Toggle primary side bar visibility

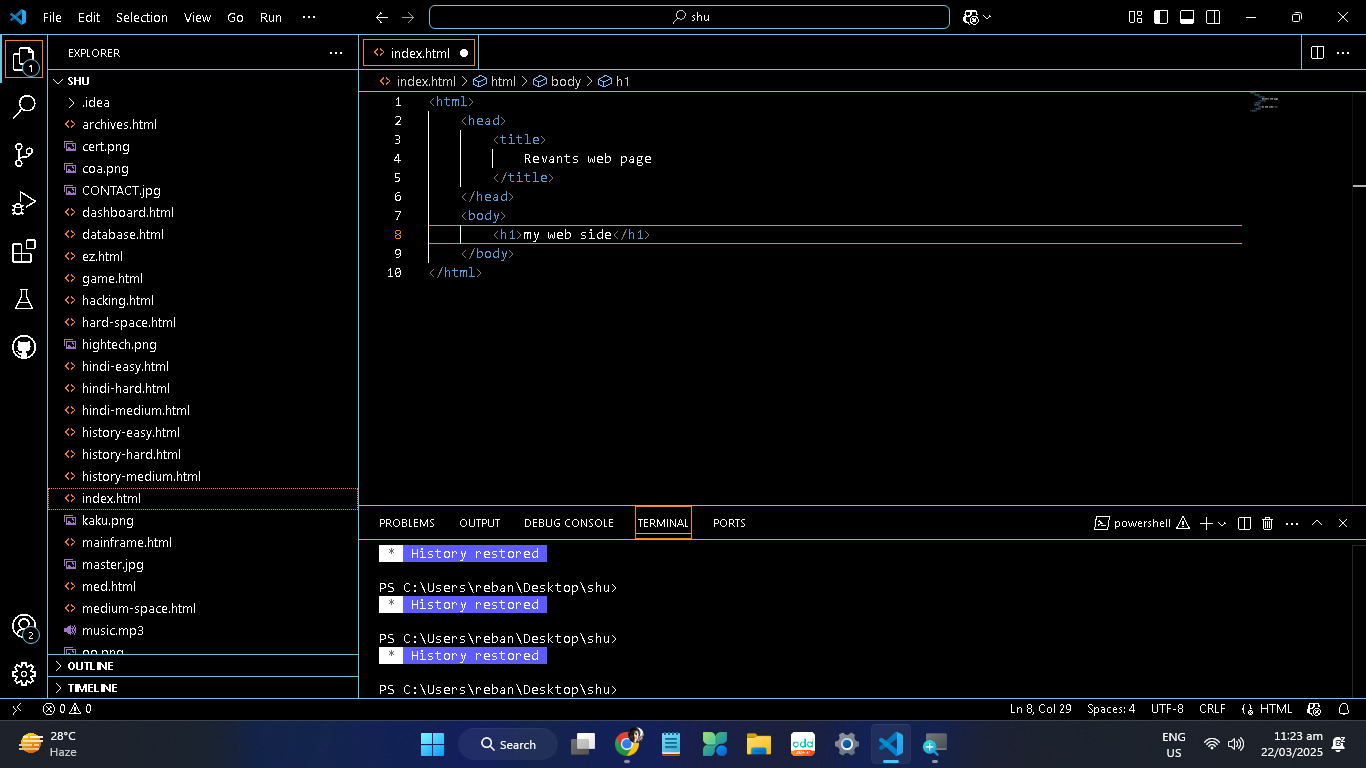[1161, 17]
